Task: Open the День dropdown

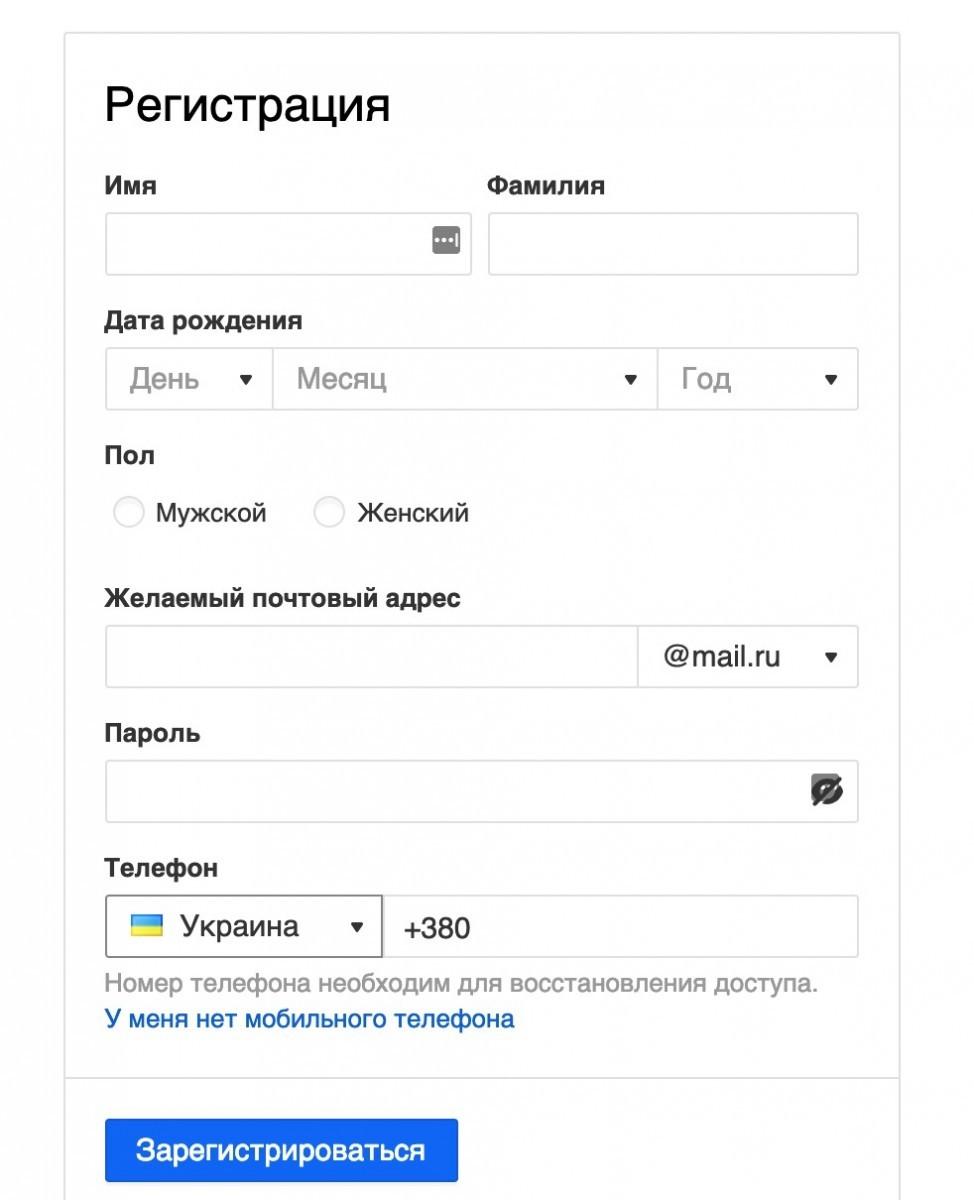Action: (x=189, y=379)
